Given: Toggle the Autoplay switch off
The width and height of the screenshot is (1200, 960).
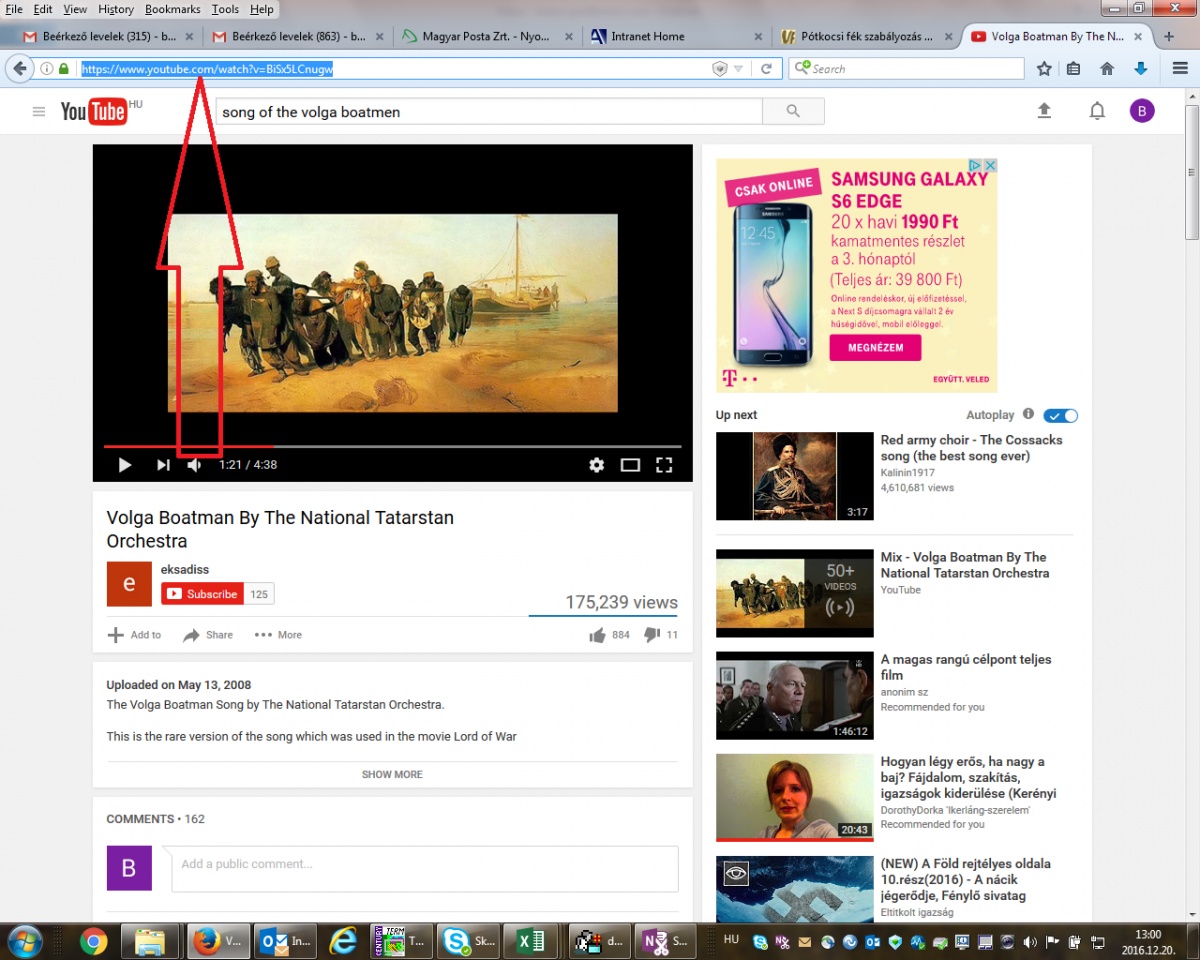Looking at the screenshot, I should [1060, 415].
